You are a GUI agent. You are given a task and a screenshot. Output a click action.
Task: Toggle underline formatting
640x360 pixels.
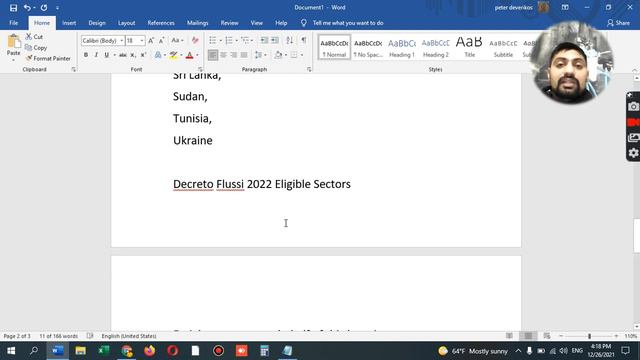click(x=107, y=55)
